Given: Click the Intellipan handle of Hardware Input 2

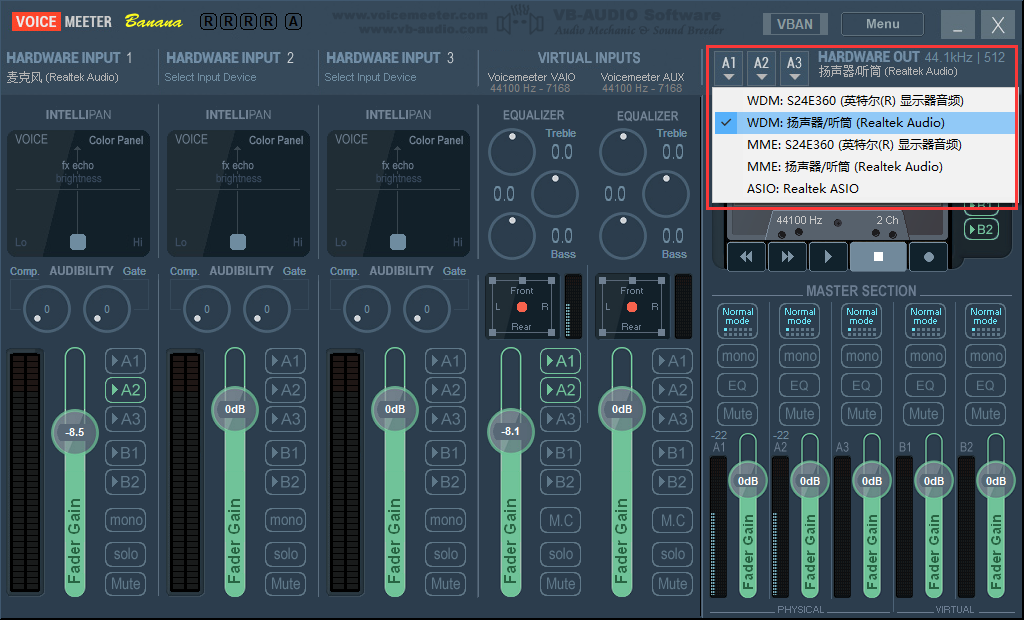Looking at the screenshot, I should click(x=238, y=242).
